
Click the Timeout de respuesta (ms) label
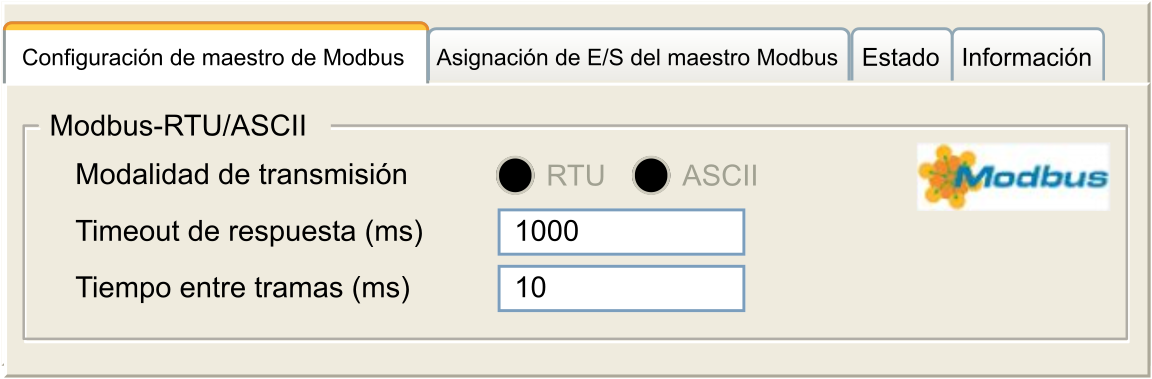point(249,233)
